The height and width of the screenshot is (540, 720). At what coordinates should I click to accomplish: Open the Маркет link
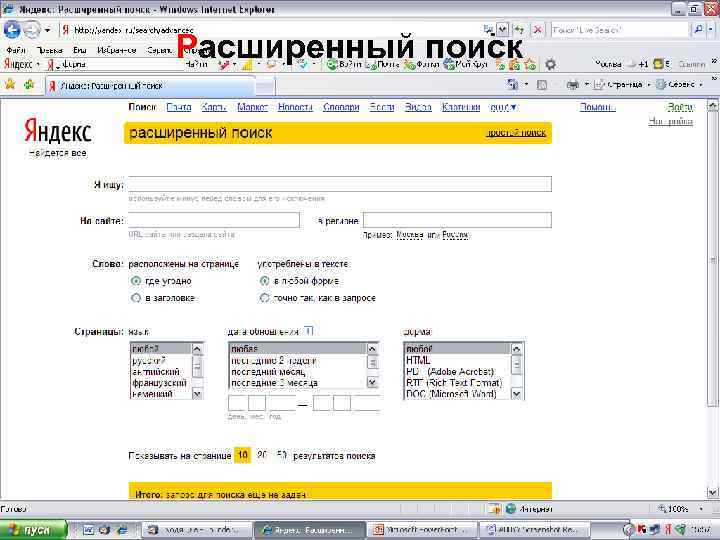[x=252, y=107]
